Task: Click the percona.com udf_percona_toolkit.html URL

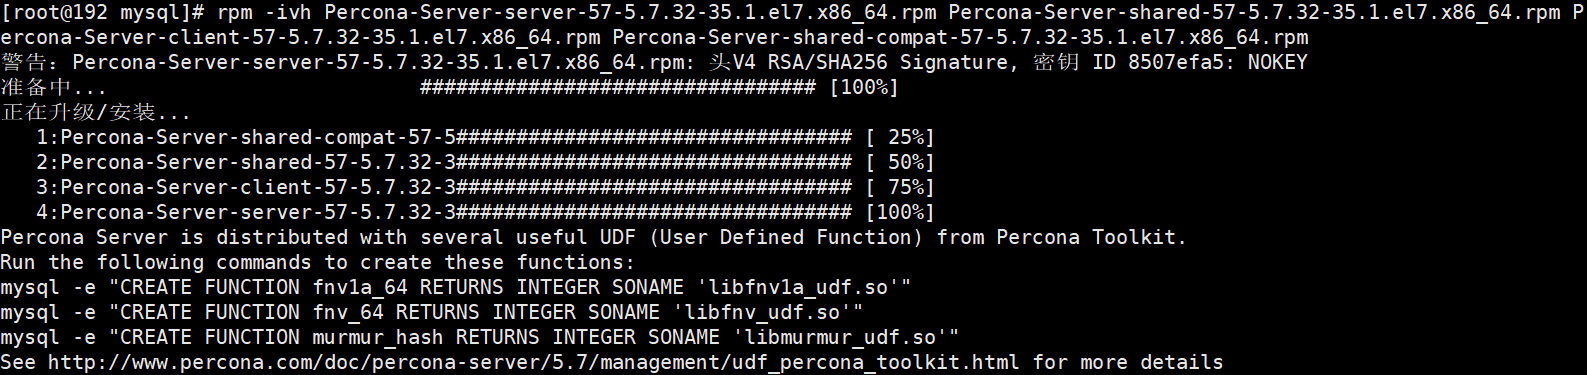Action: pyautogui.click(x=534, y=362)
